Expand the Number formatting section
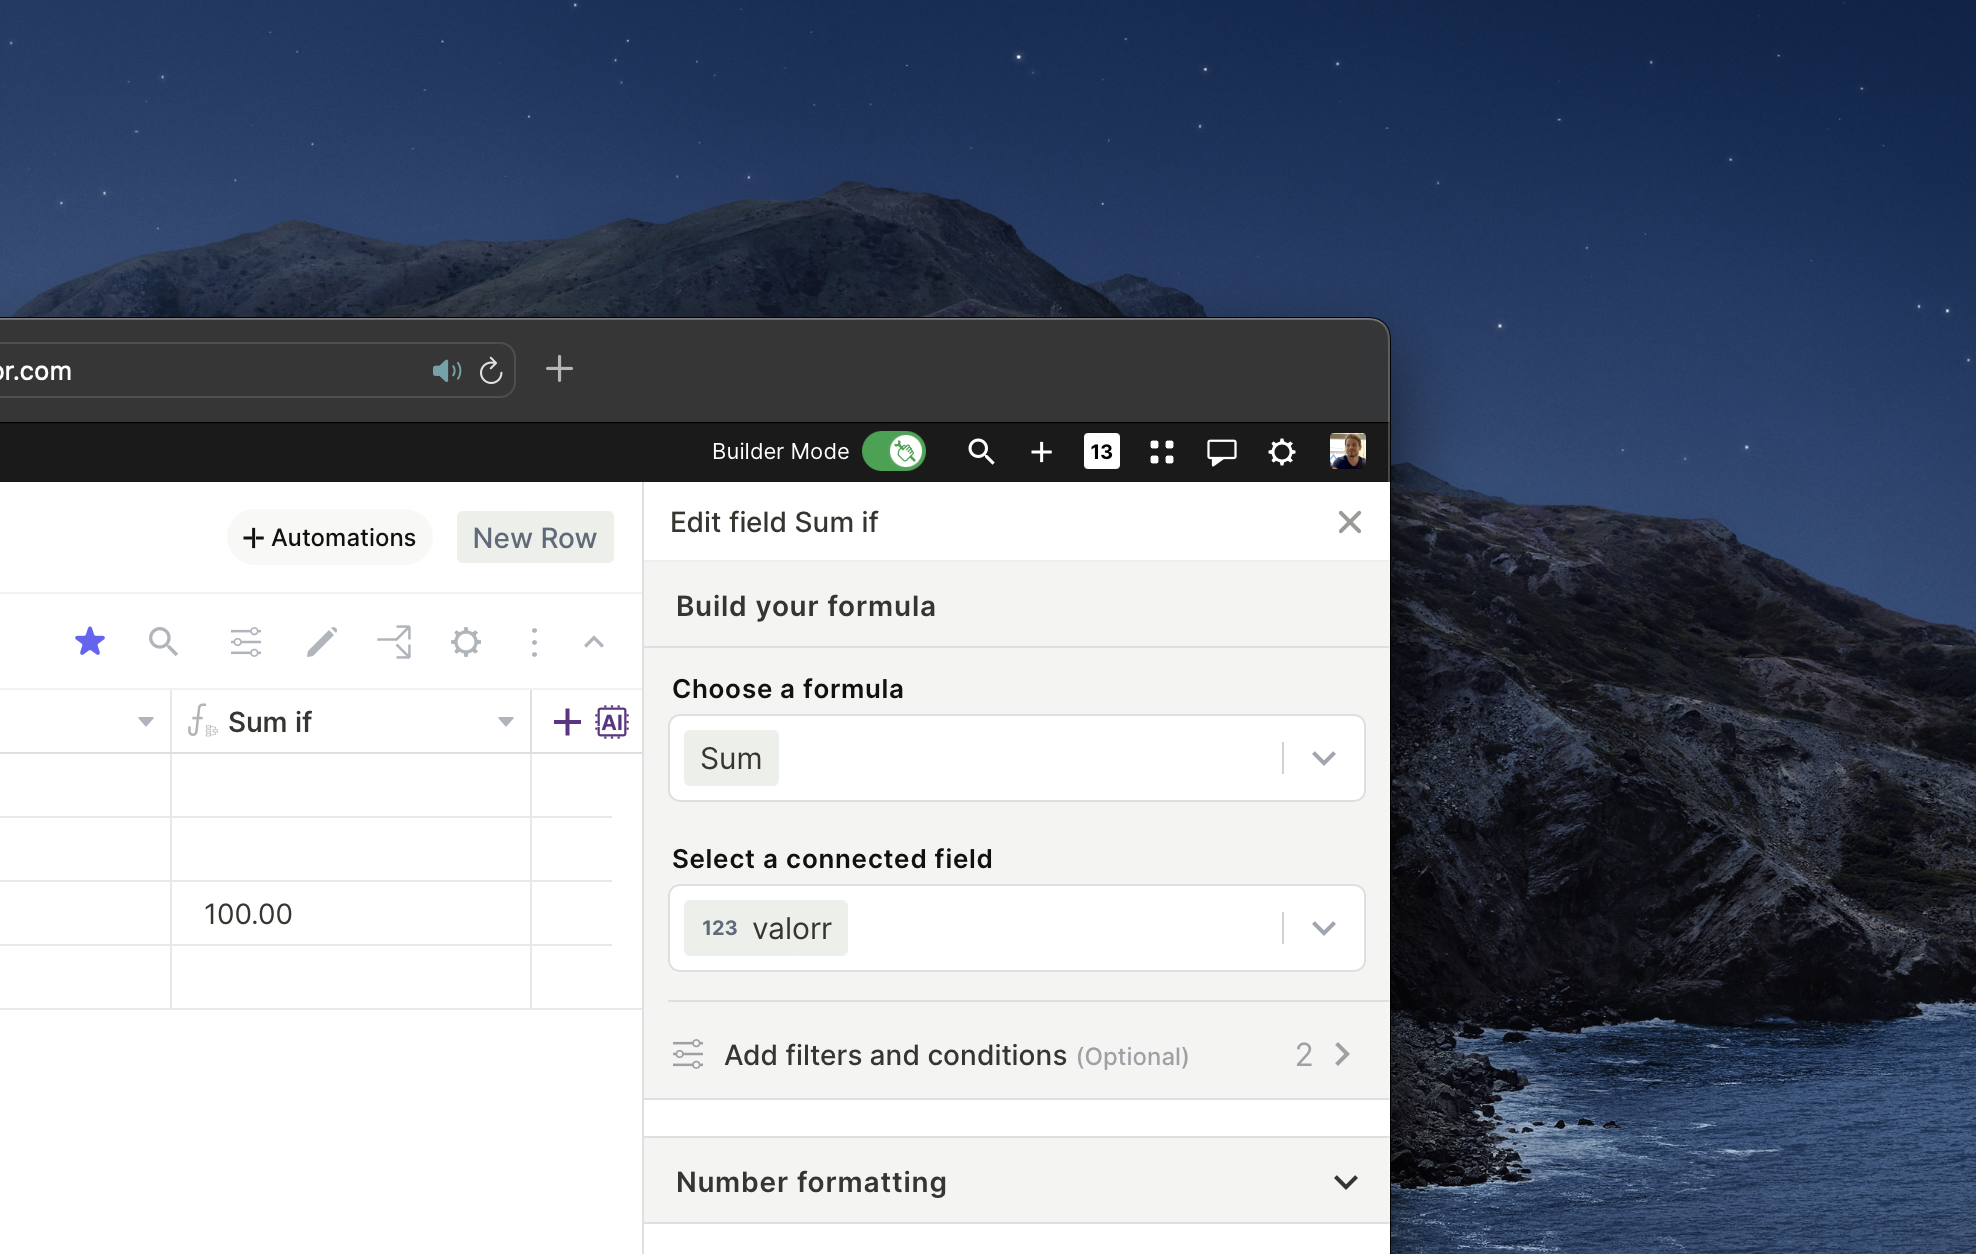 point(1345,1182)
